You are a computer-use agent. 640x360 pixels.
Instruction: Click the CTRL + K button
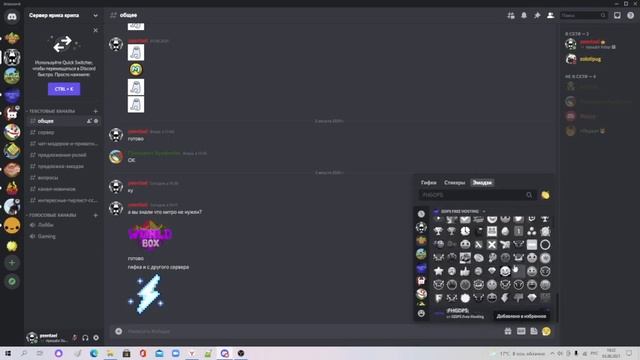coord(64,89)
